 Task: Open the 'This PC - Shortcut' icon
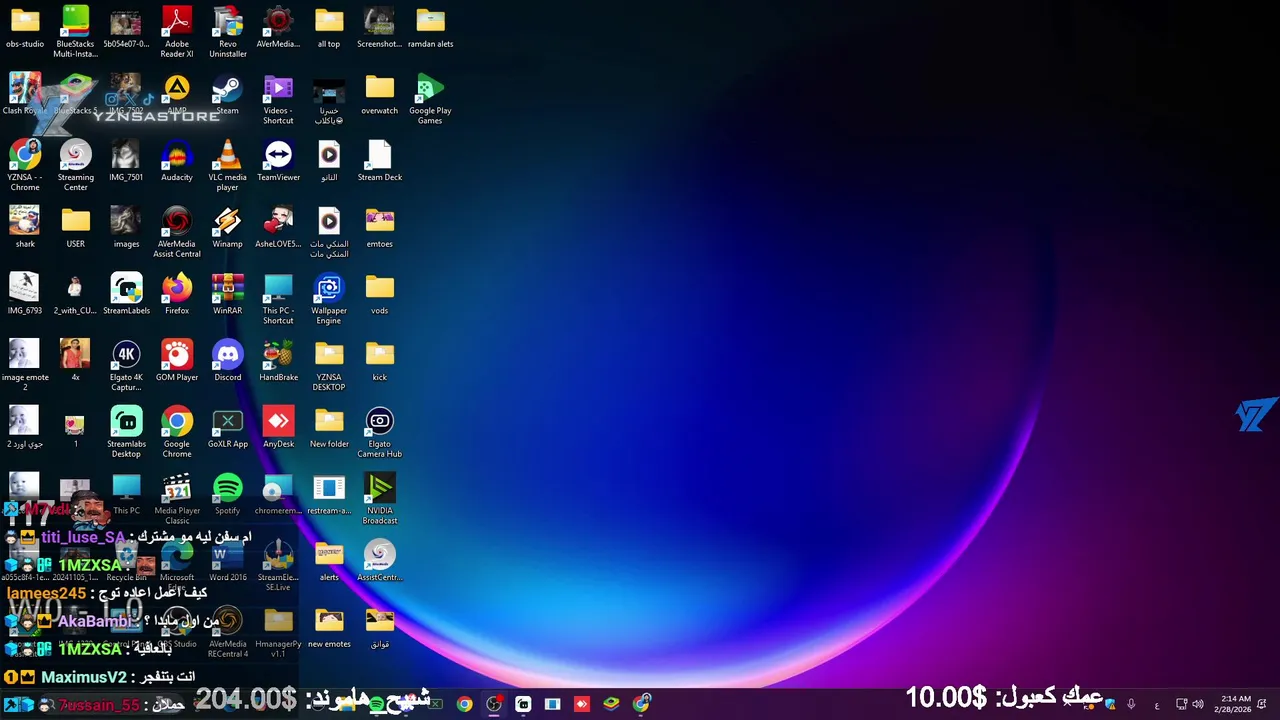click(x=278, y=299)
